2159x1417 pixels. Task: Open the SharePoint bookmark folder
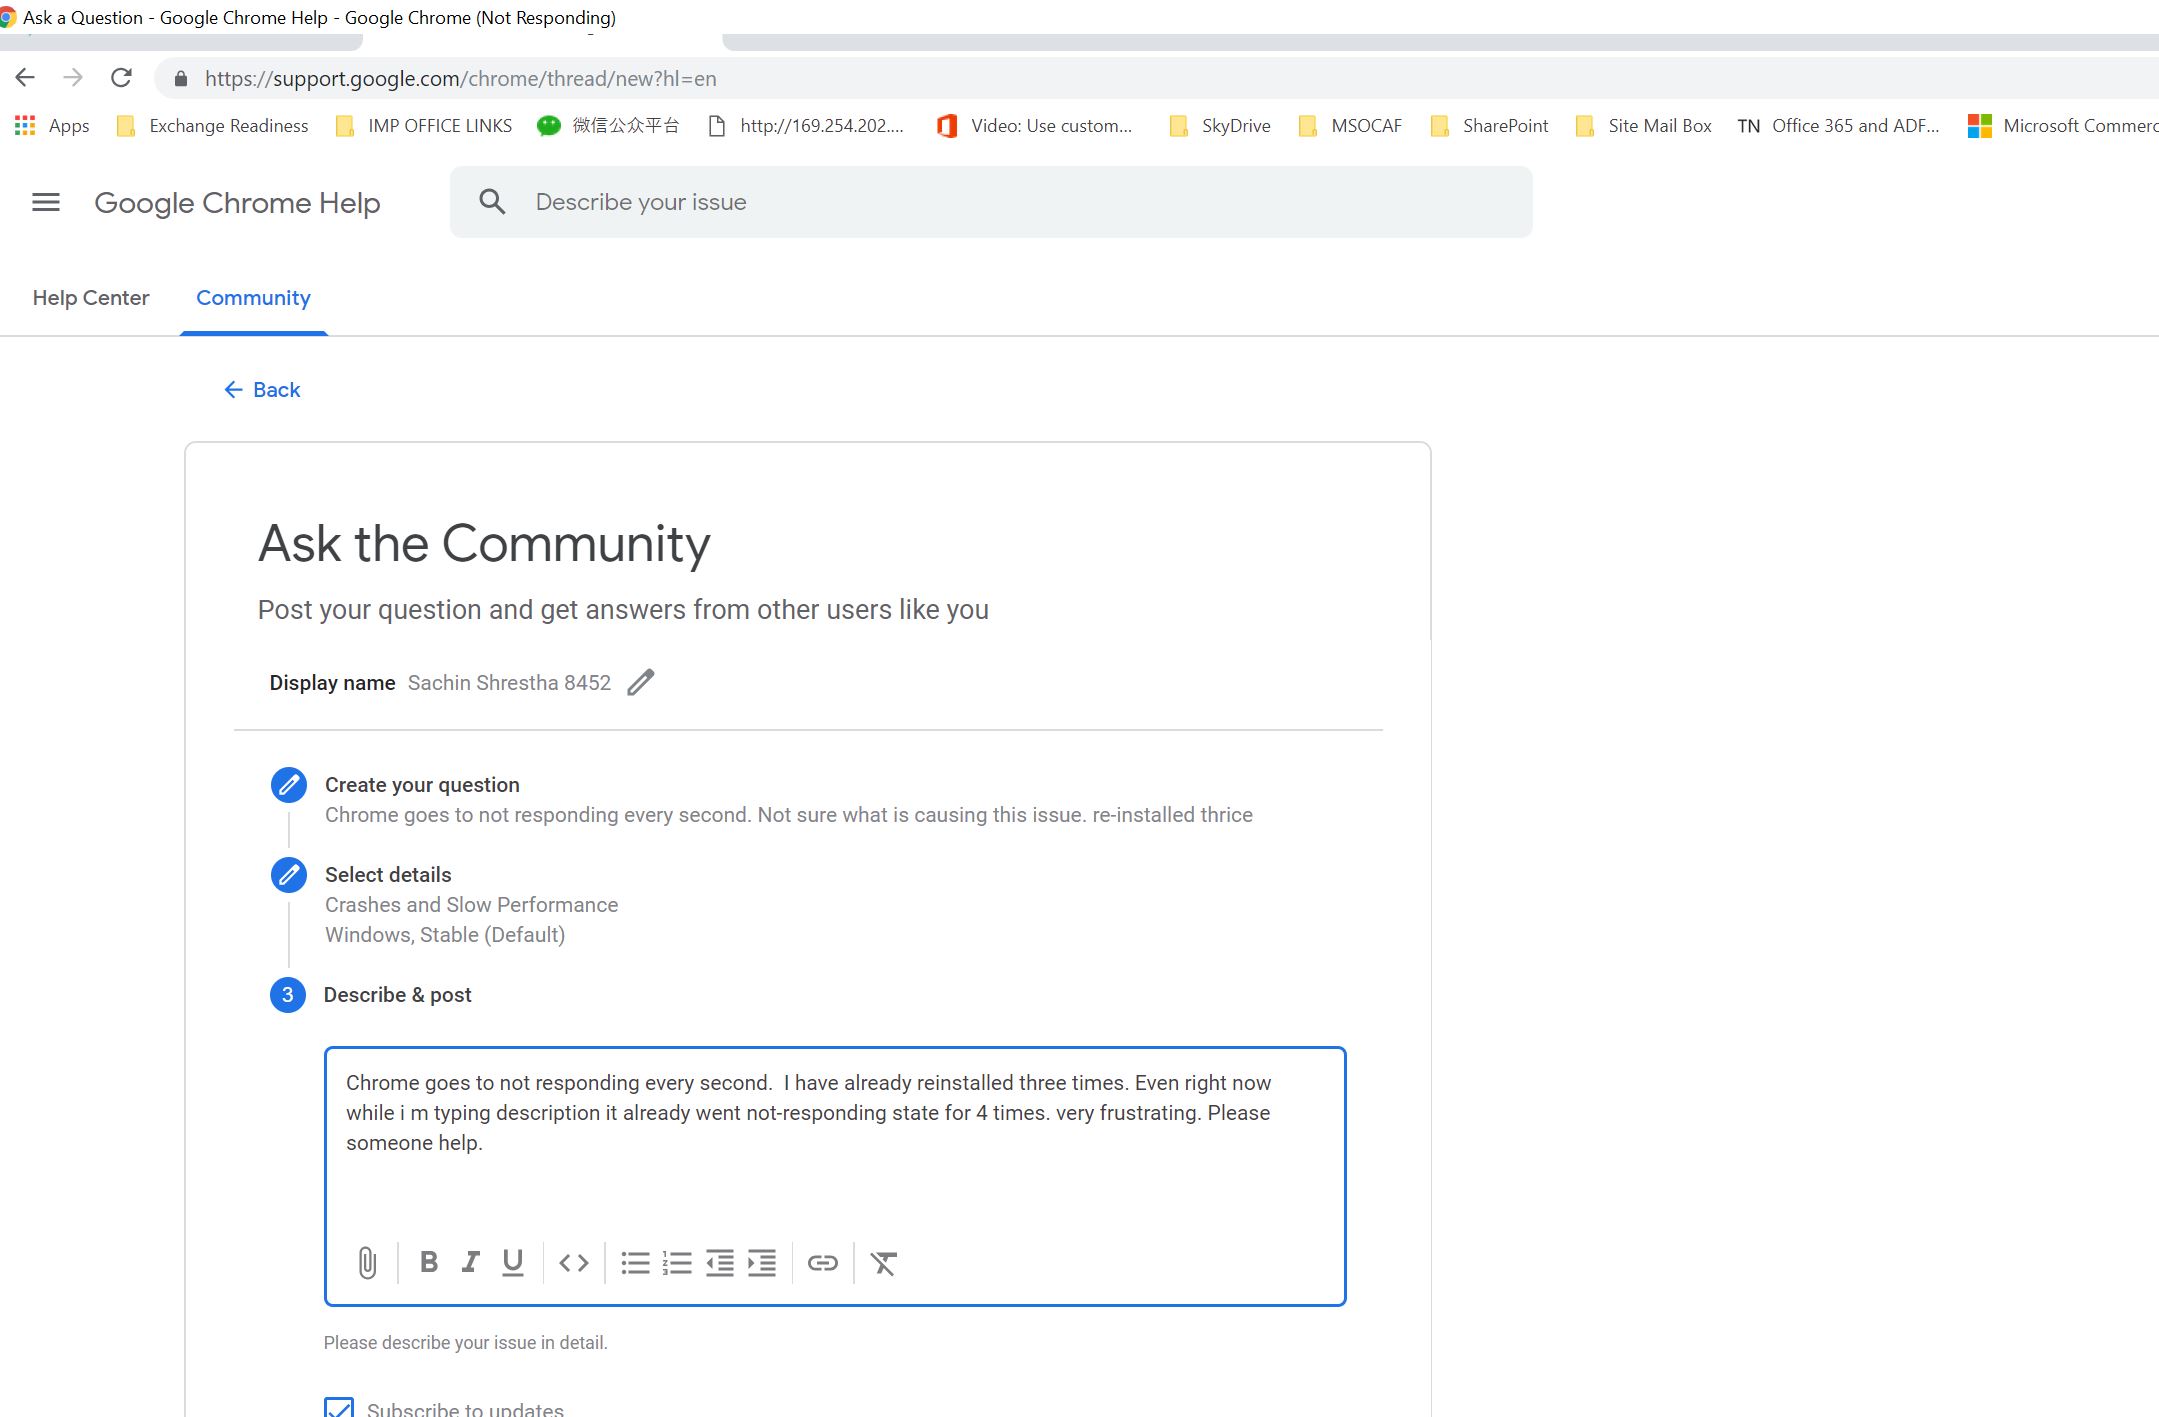pos(1490,126)
